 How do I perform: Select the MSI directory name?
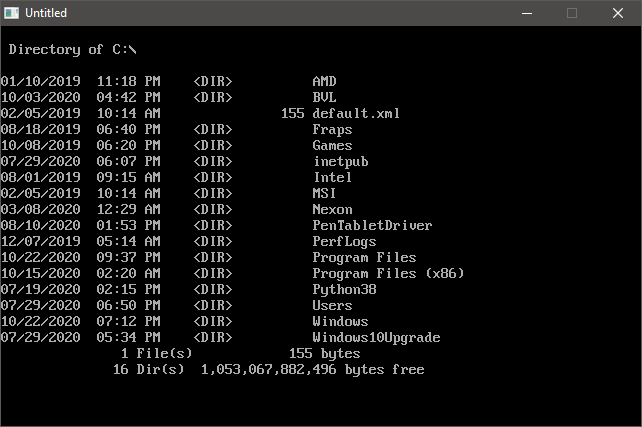(x=324, y=193)
